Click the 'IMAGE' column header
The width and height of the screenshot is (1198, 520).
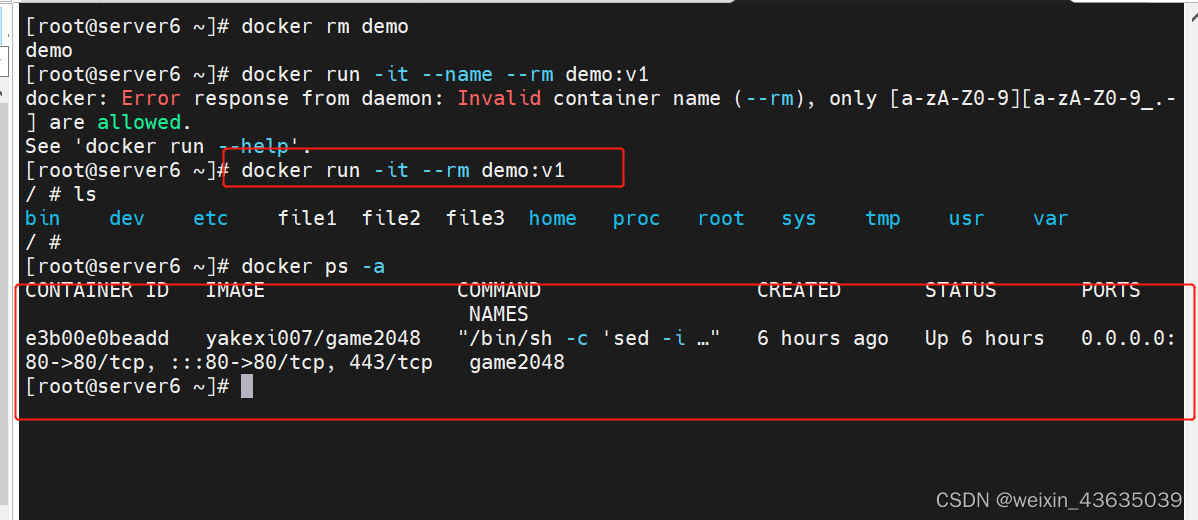[x=235, y=290]
